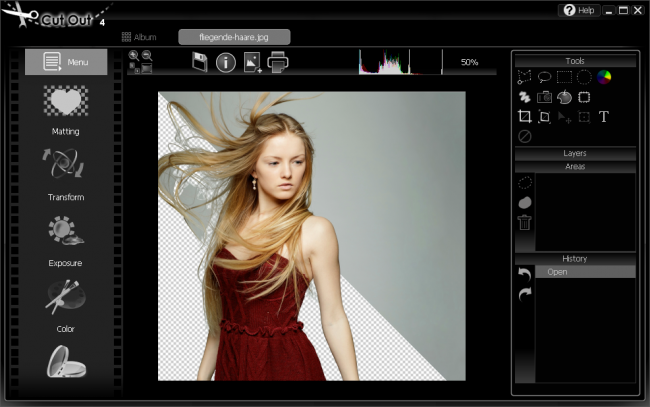Select the Text tool

(x=604, y=117)
